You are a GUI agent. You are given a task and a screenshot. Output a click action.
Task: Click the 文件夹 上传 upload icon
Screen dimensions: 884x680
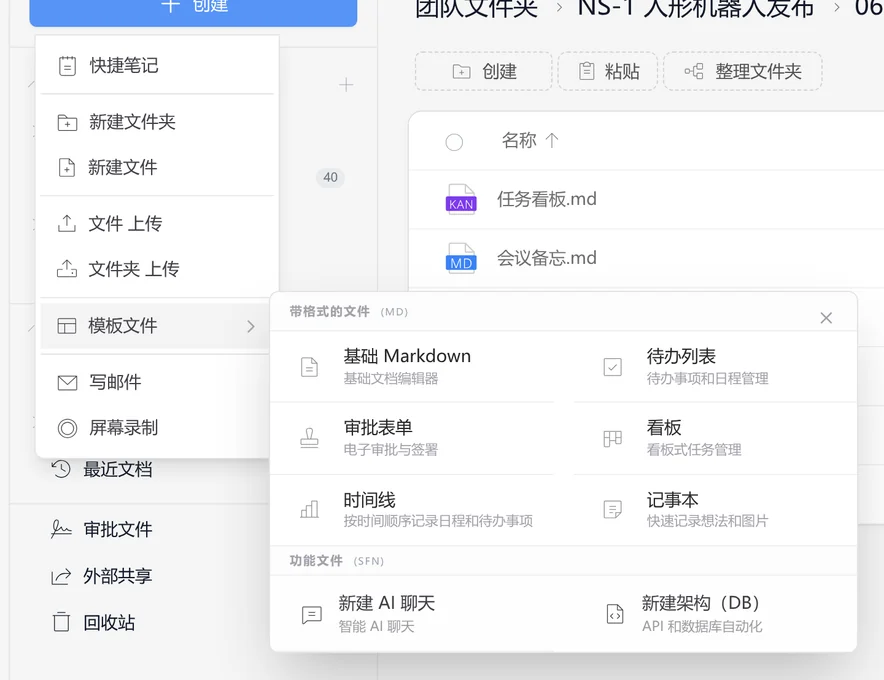67,269
